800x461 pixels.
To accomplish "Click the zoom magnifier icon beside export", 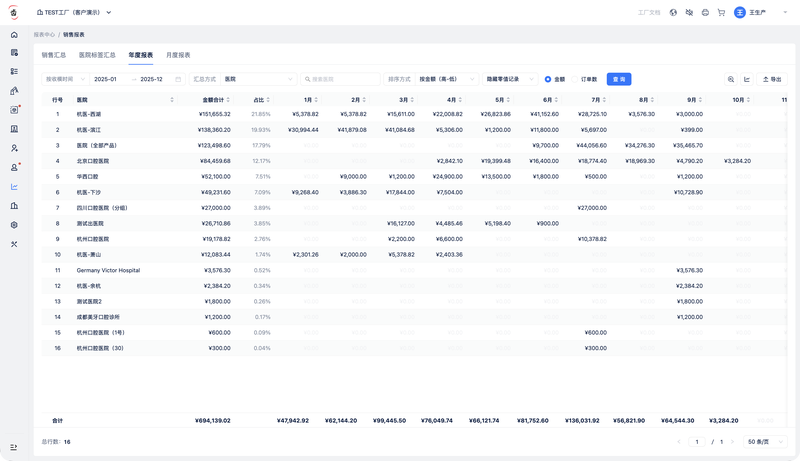I will 731,79.
